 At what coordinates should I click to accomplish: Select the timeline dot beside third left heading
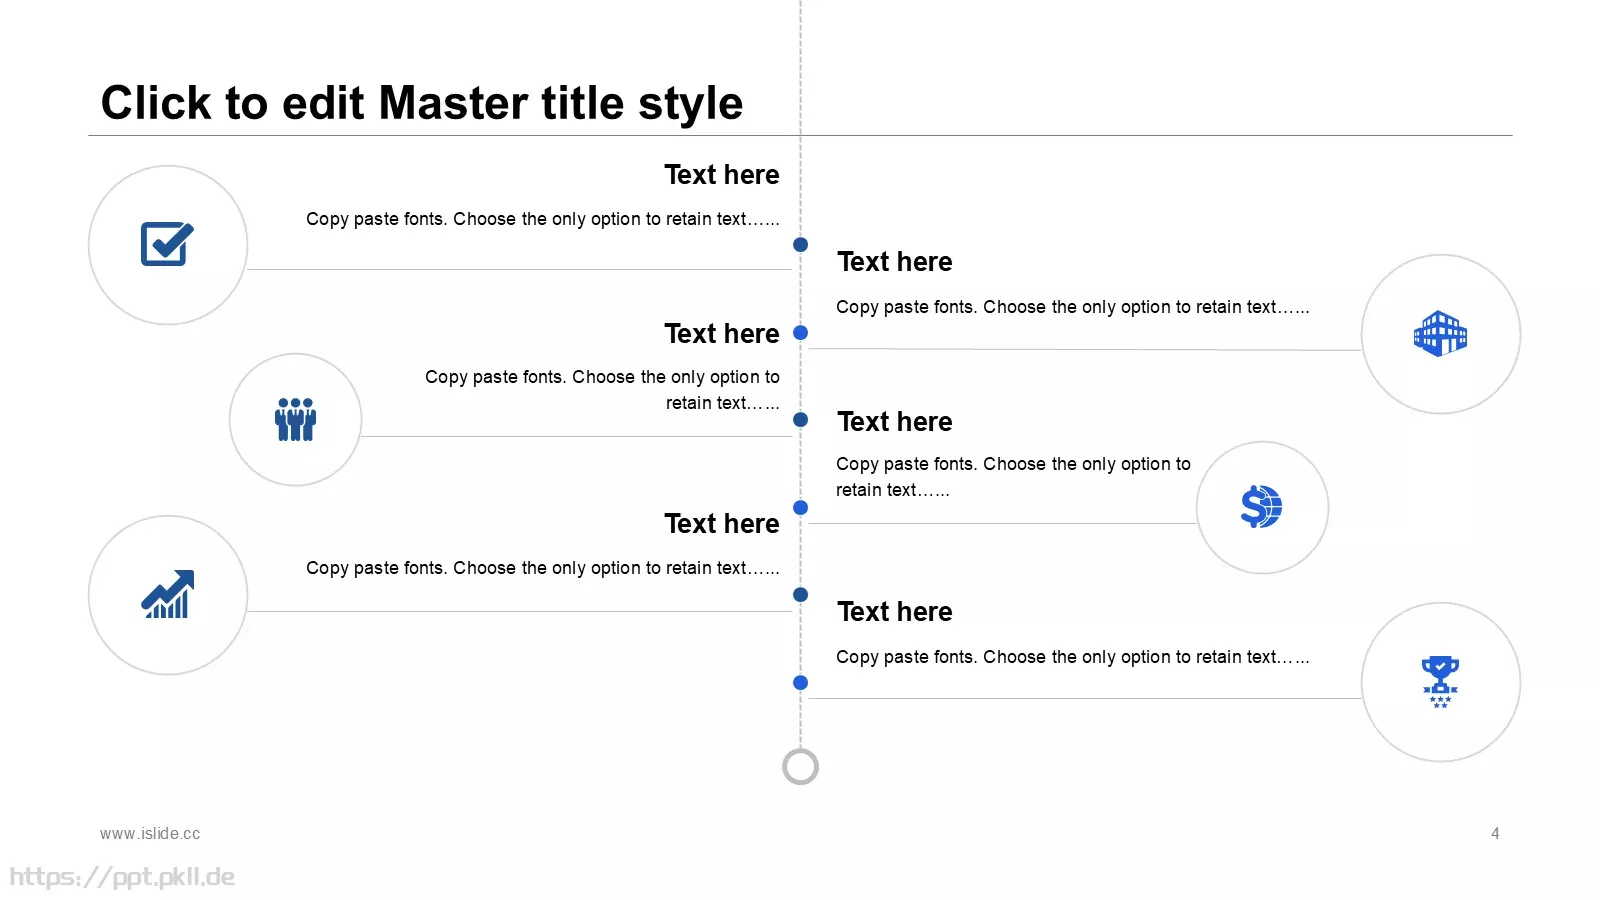(x=800, y=507)
